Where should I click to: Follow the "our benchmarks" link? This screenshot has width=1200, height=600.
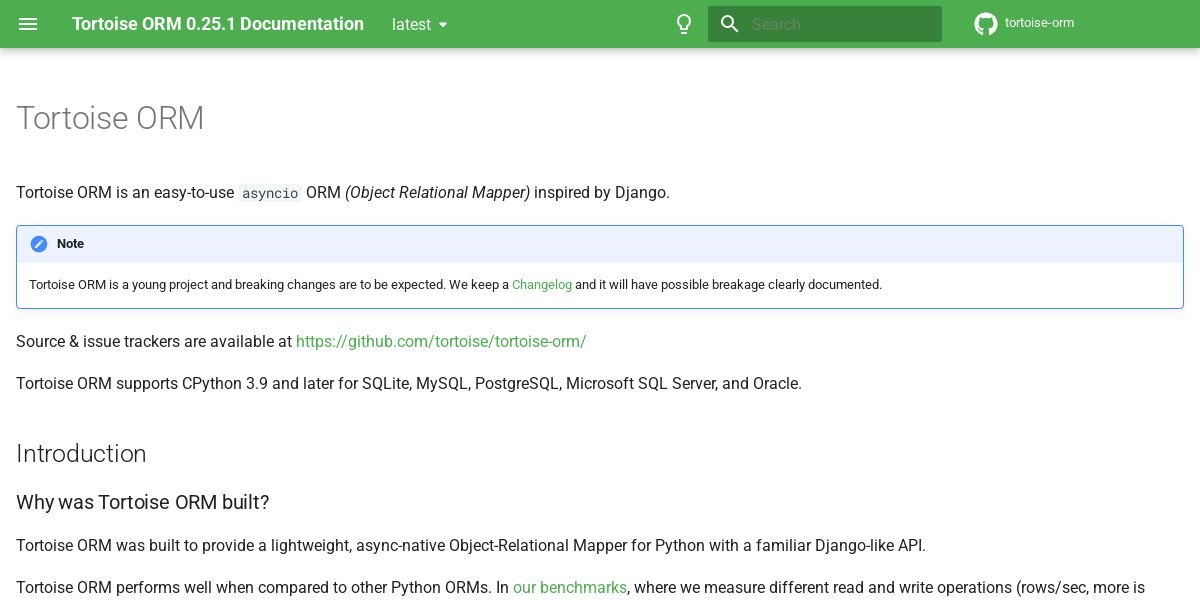point(570,587)
